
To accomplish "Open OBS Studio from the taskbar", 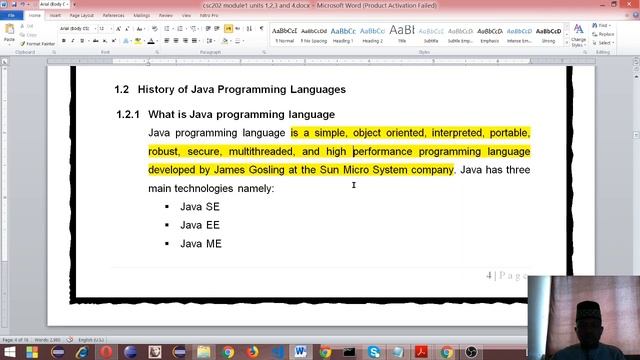I will 471,351.
